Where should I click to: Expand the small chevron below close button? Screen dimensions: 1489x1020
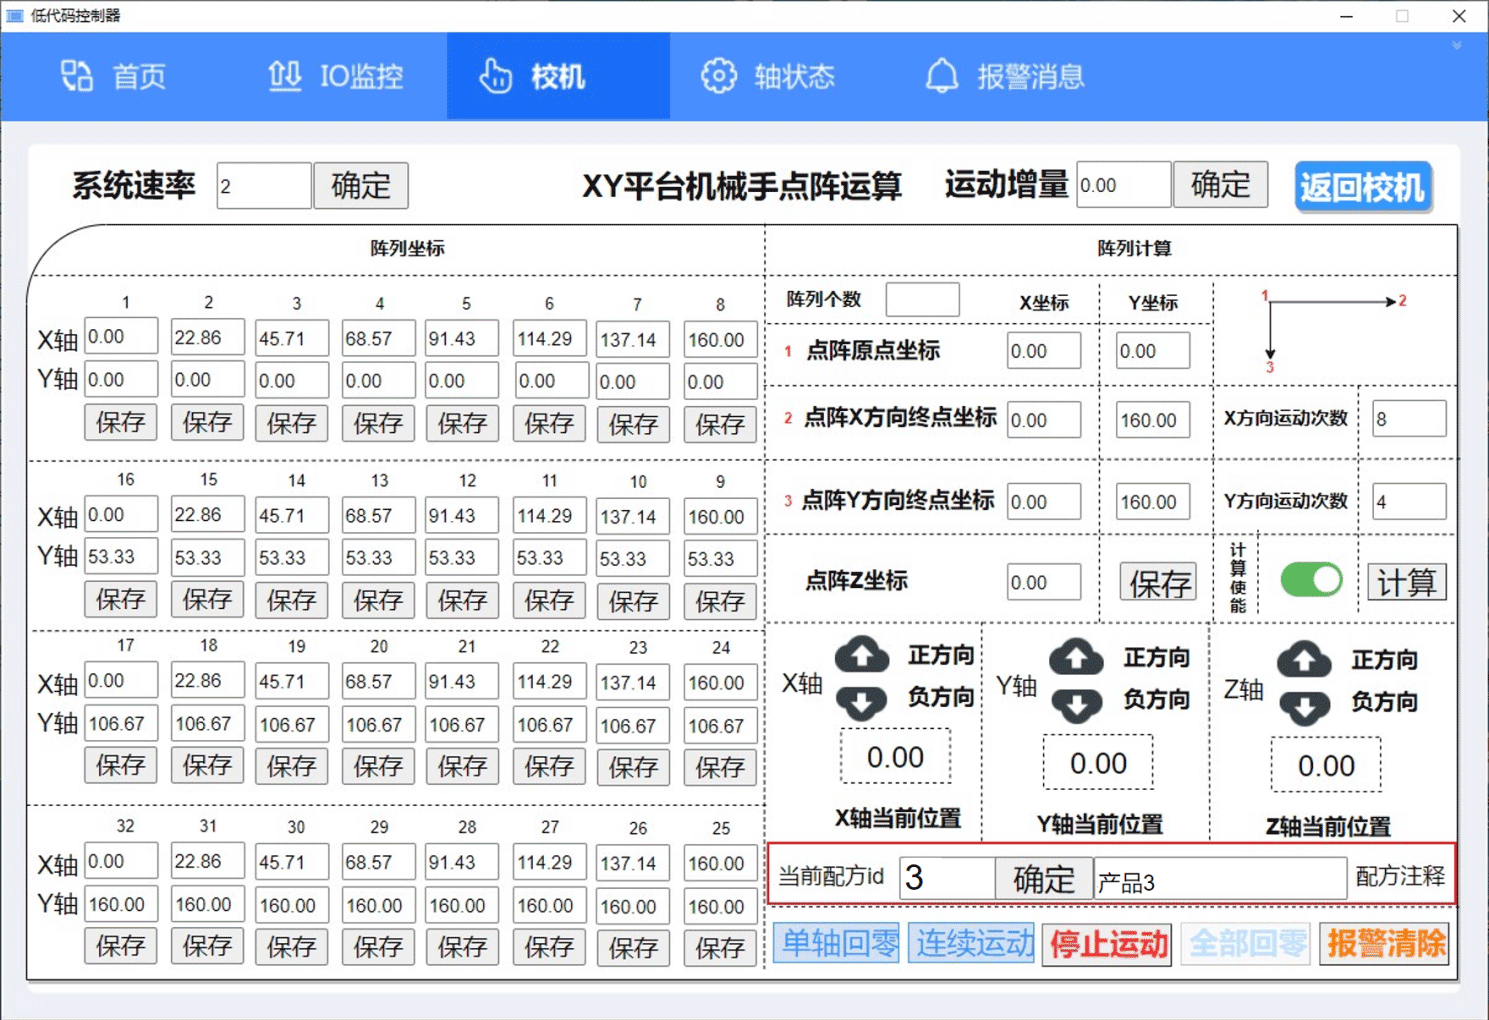point(1457,45)
